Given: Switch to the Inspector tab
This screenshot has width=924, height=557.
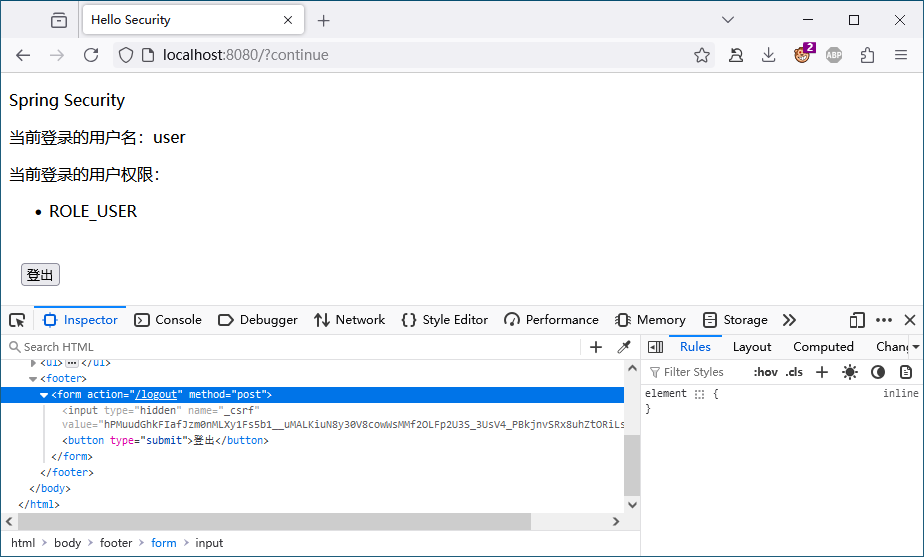Looking at the screenshot, I should tap(80, 320).
